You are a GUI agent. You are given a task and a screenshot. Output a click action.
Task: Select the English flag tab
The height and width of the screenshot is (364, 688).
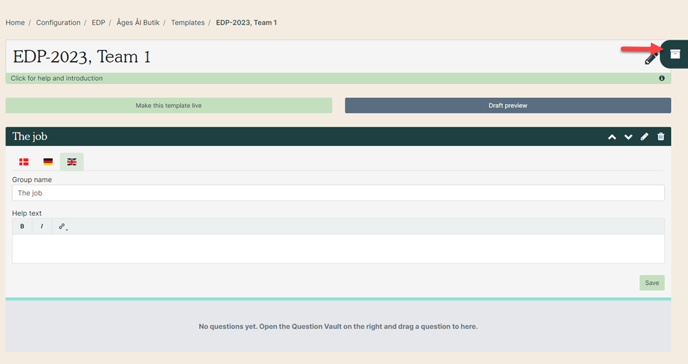click(72, 162)
